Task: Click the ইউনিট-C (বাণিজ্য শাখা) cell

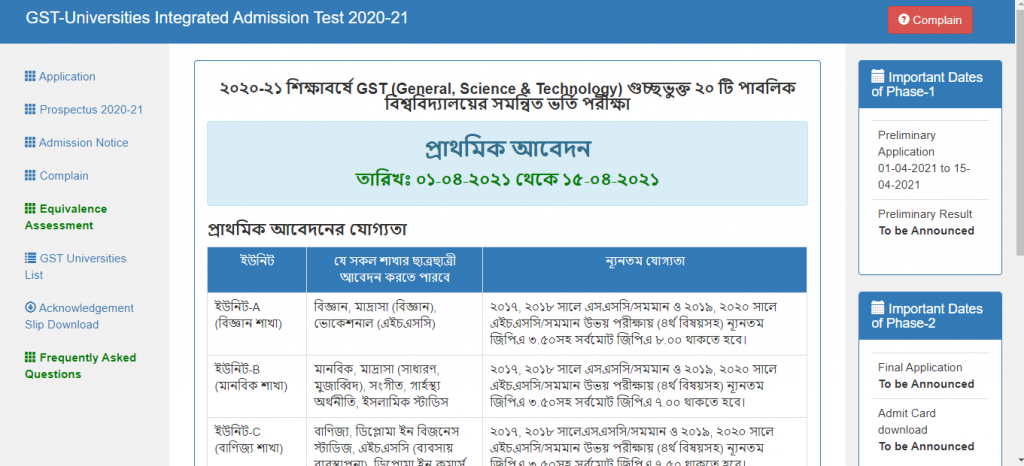Action: tap(257, 441)
